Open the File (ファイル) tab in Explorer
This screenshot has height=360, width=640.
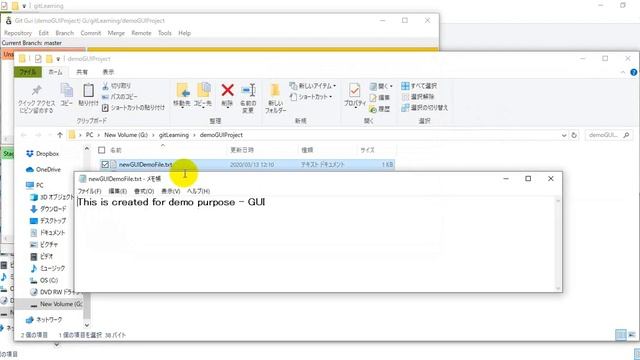pos(28,72)
